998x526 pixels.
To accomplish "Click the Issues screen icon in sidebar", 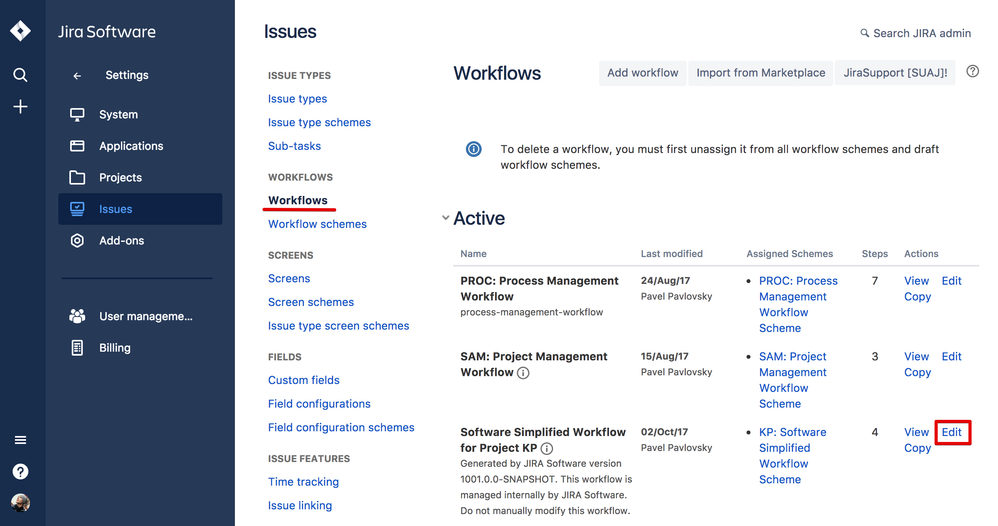I will tap(77, 209).
